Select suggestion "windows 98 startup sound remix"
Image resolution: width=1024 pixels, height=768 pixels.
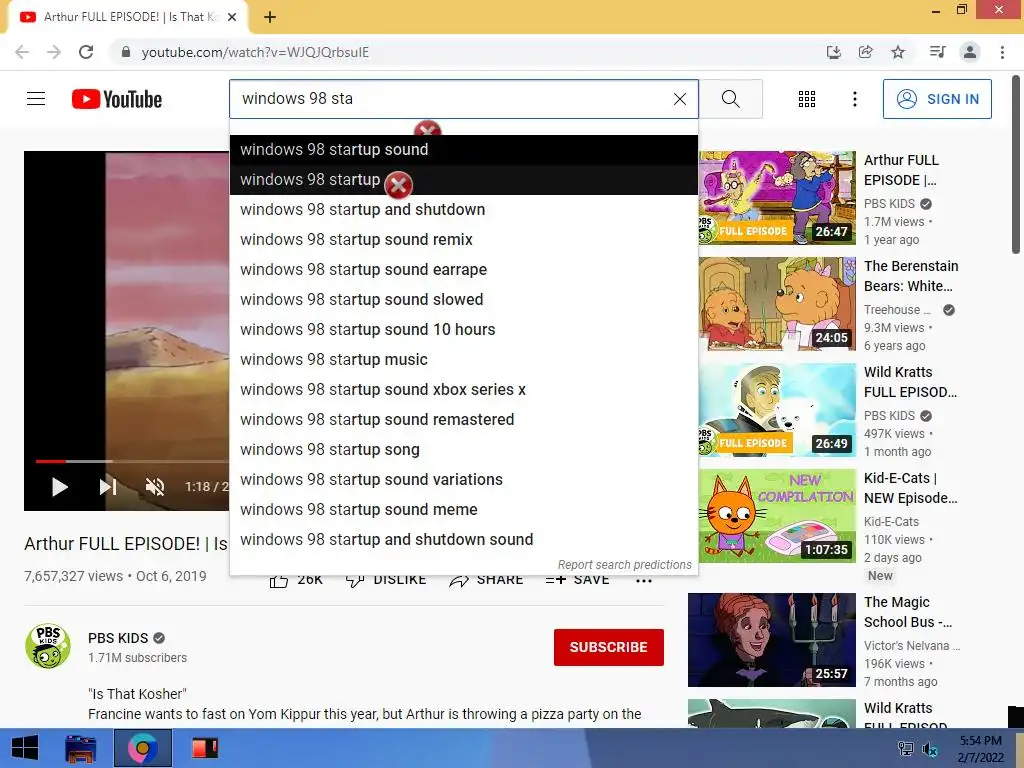pos(464,240)
